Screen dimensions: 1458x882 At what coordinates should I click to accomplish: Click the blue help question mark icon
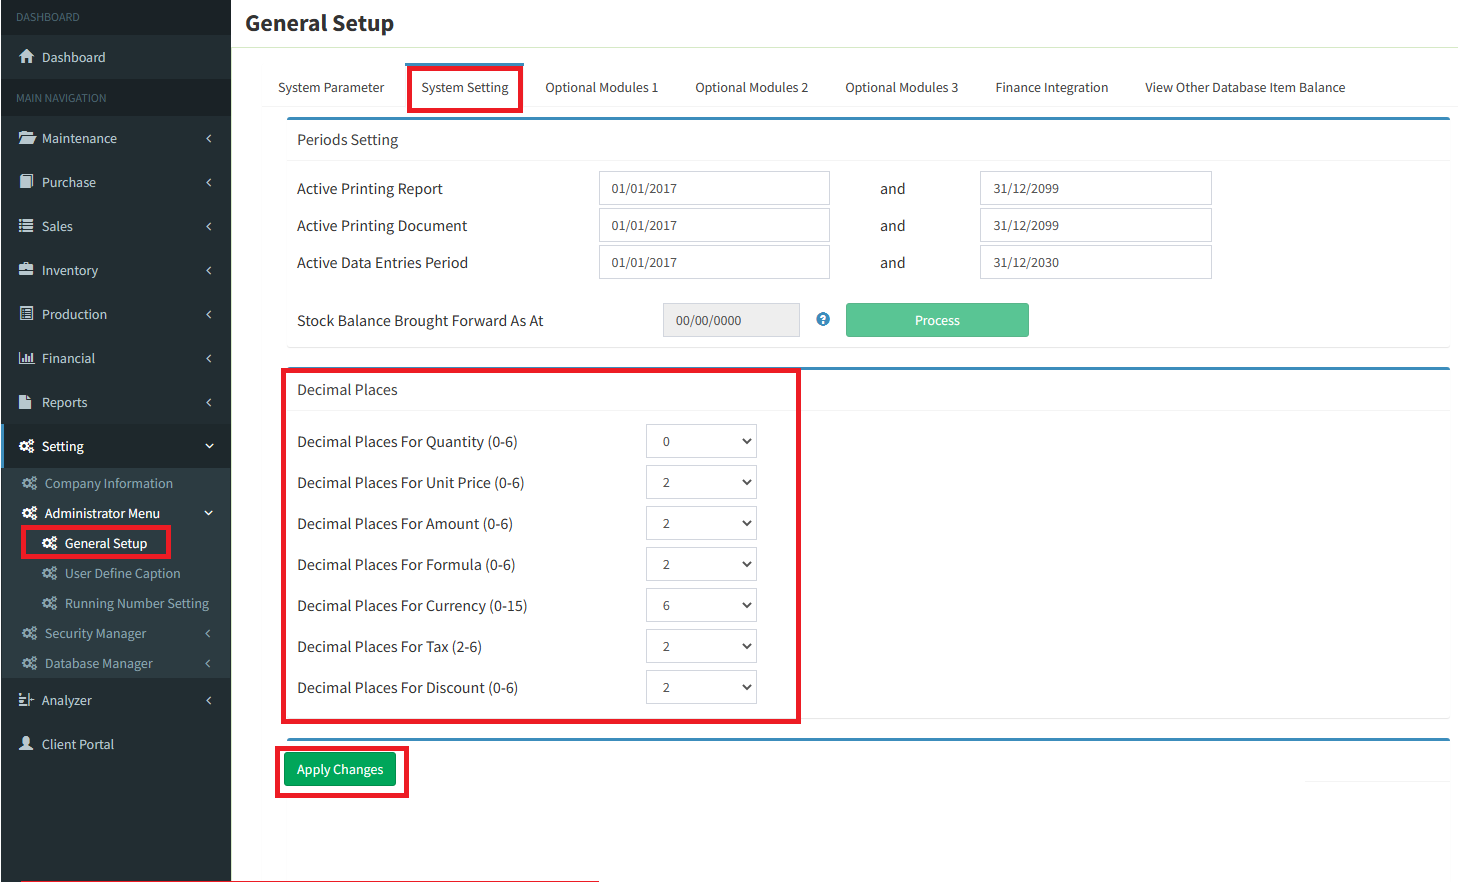point(823,319)
